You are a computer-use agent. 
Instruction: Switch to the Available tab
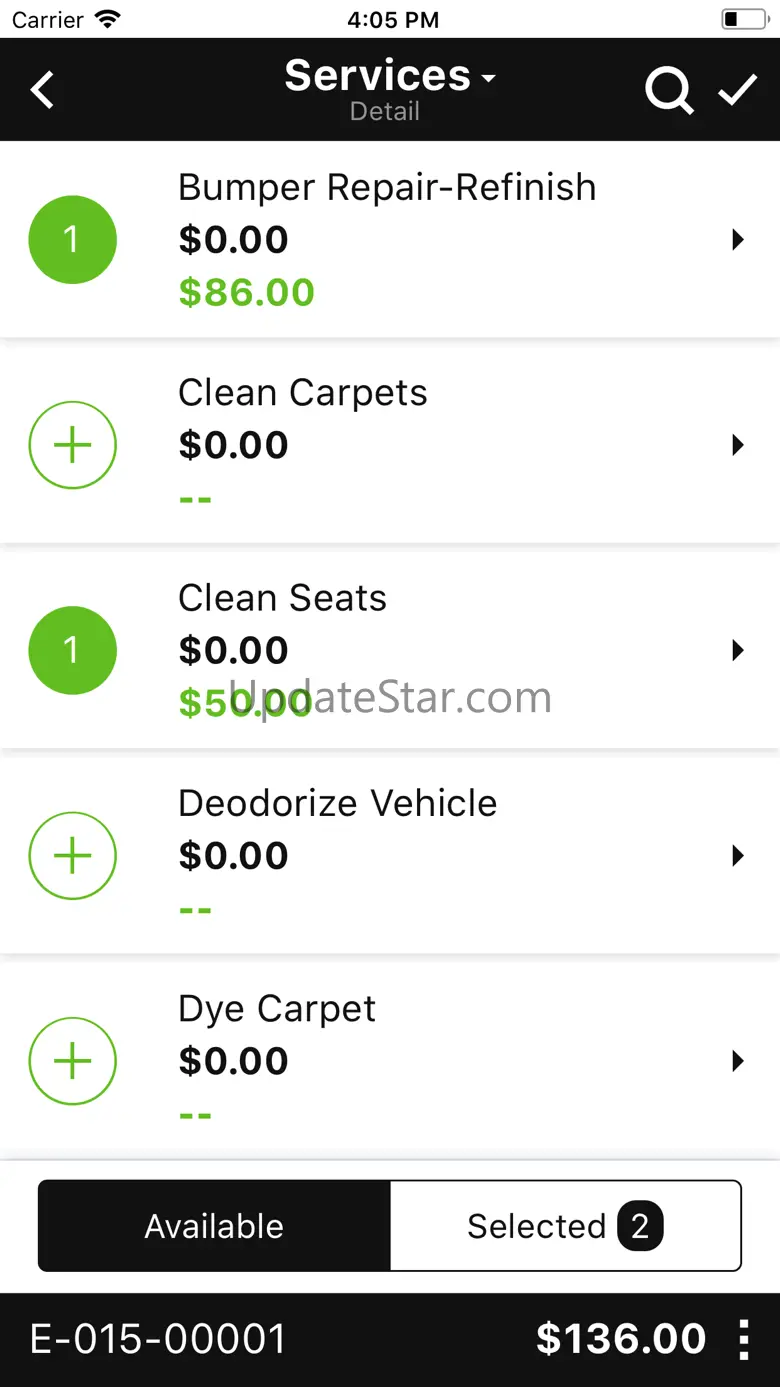(214, 1226)
